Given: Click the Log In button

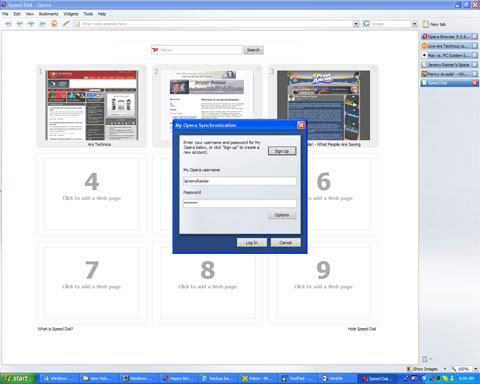Looking at the screenshot, I should (x=252, y=243).
